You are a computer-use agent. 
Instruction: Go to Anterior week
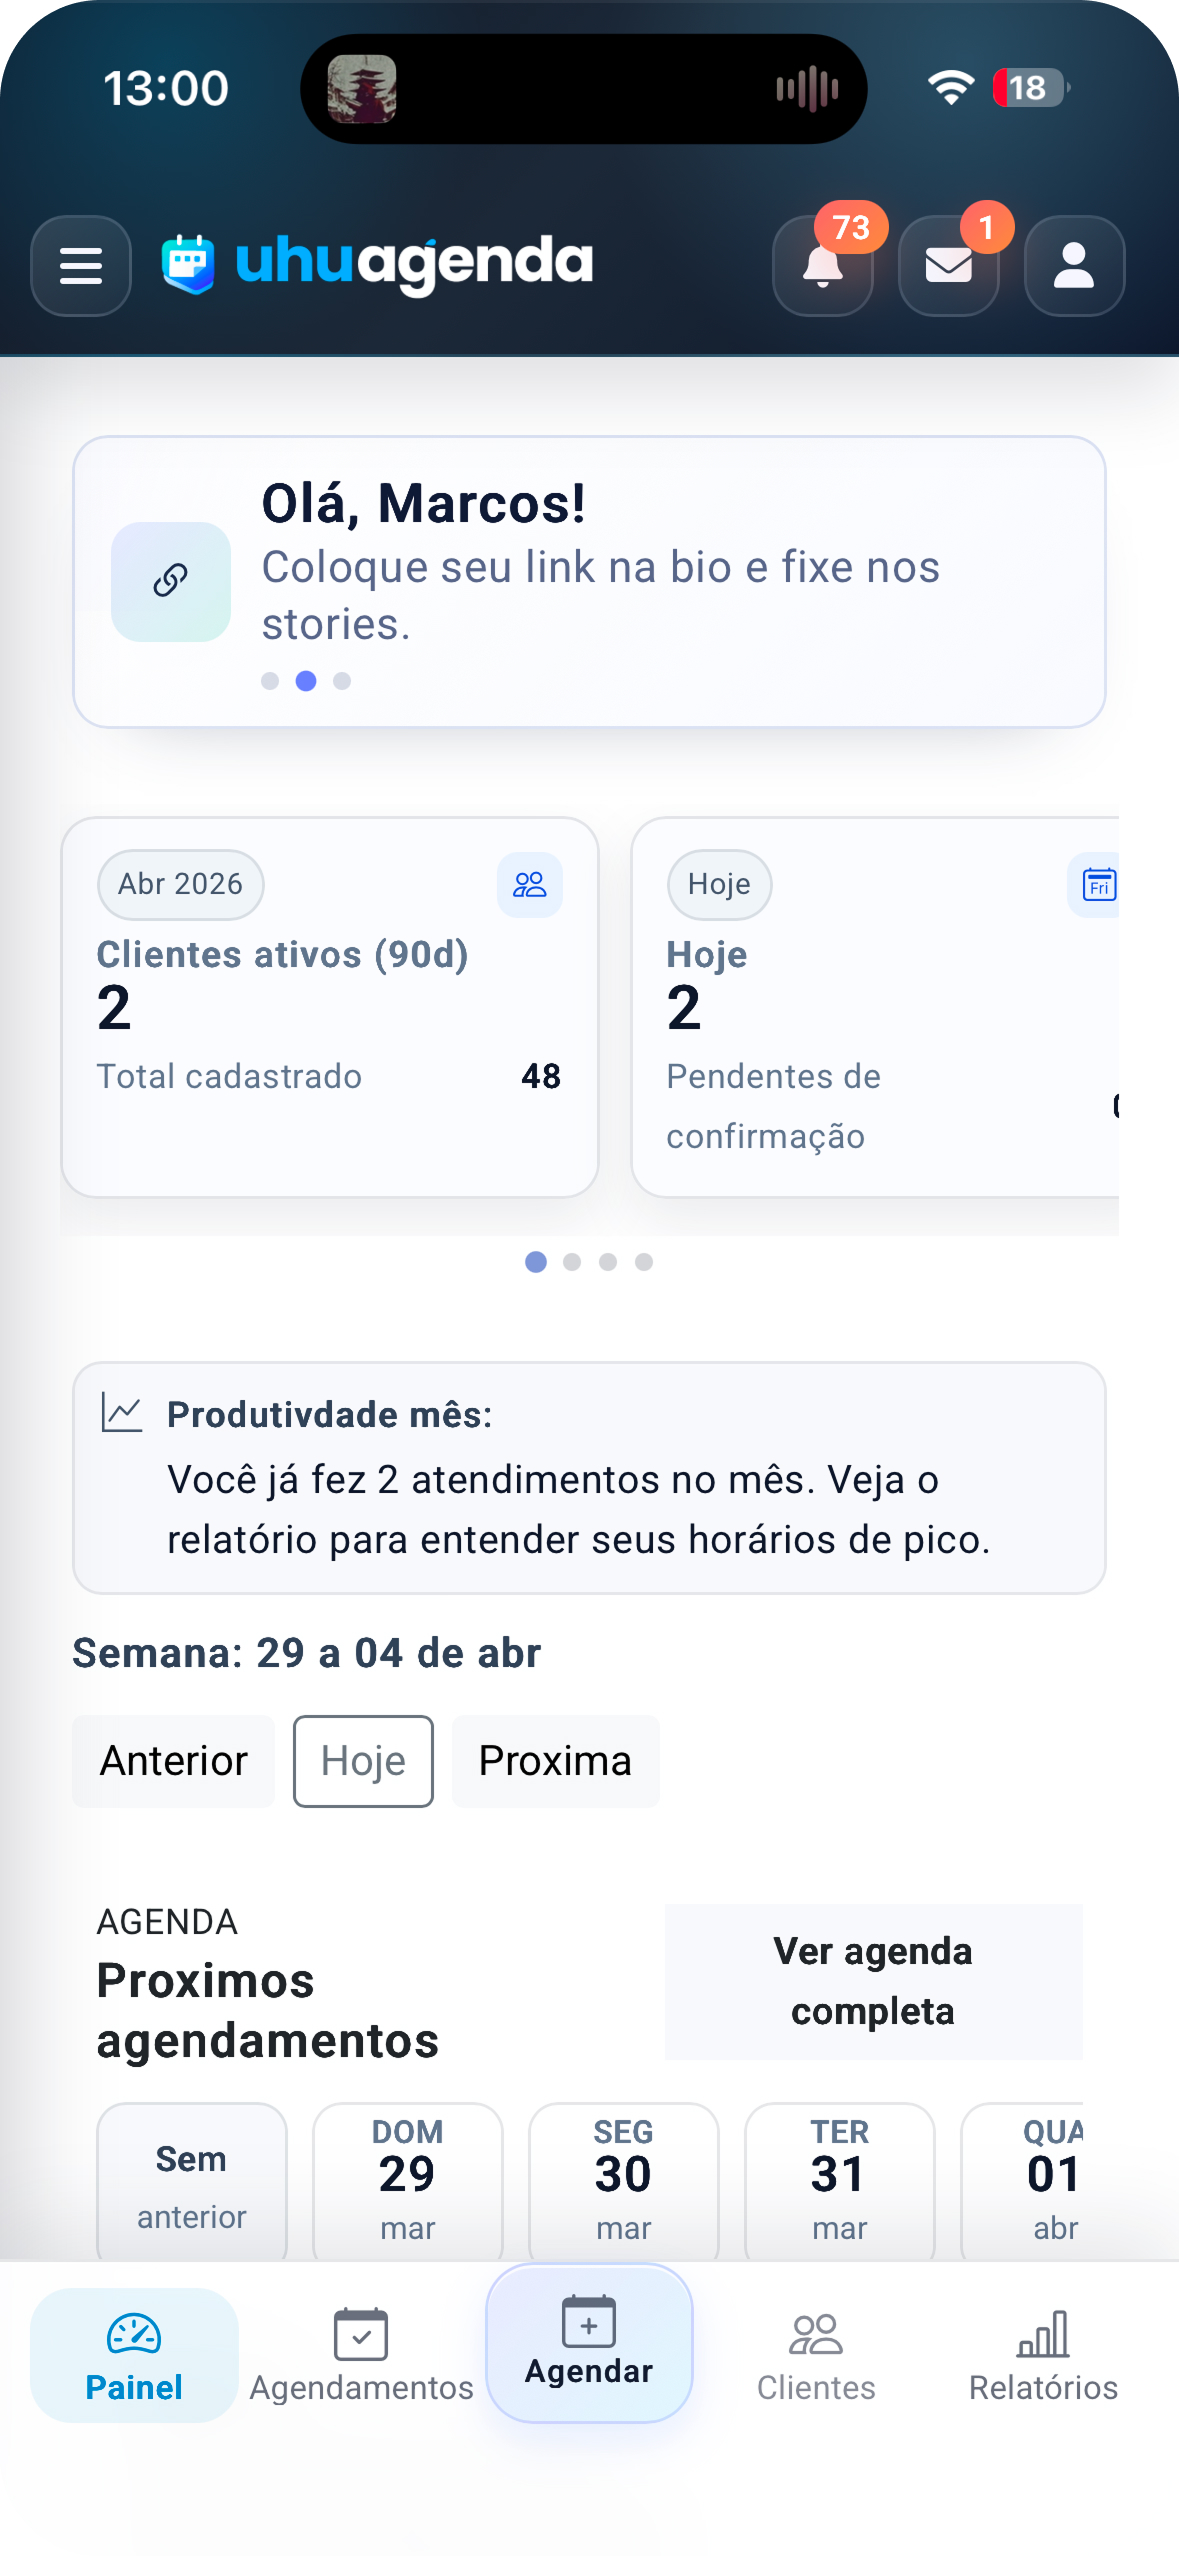click(173, 1761)
